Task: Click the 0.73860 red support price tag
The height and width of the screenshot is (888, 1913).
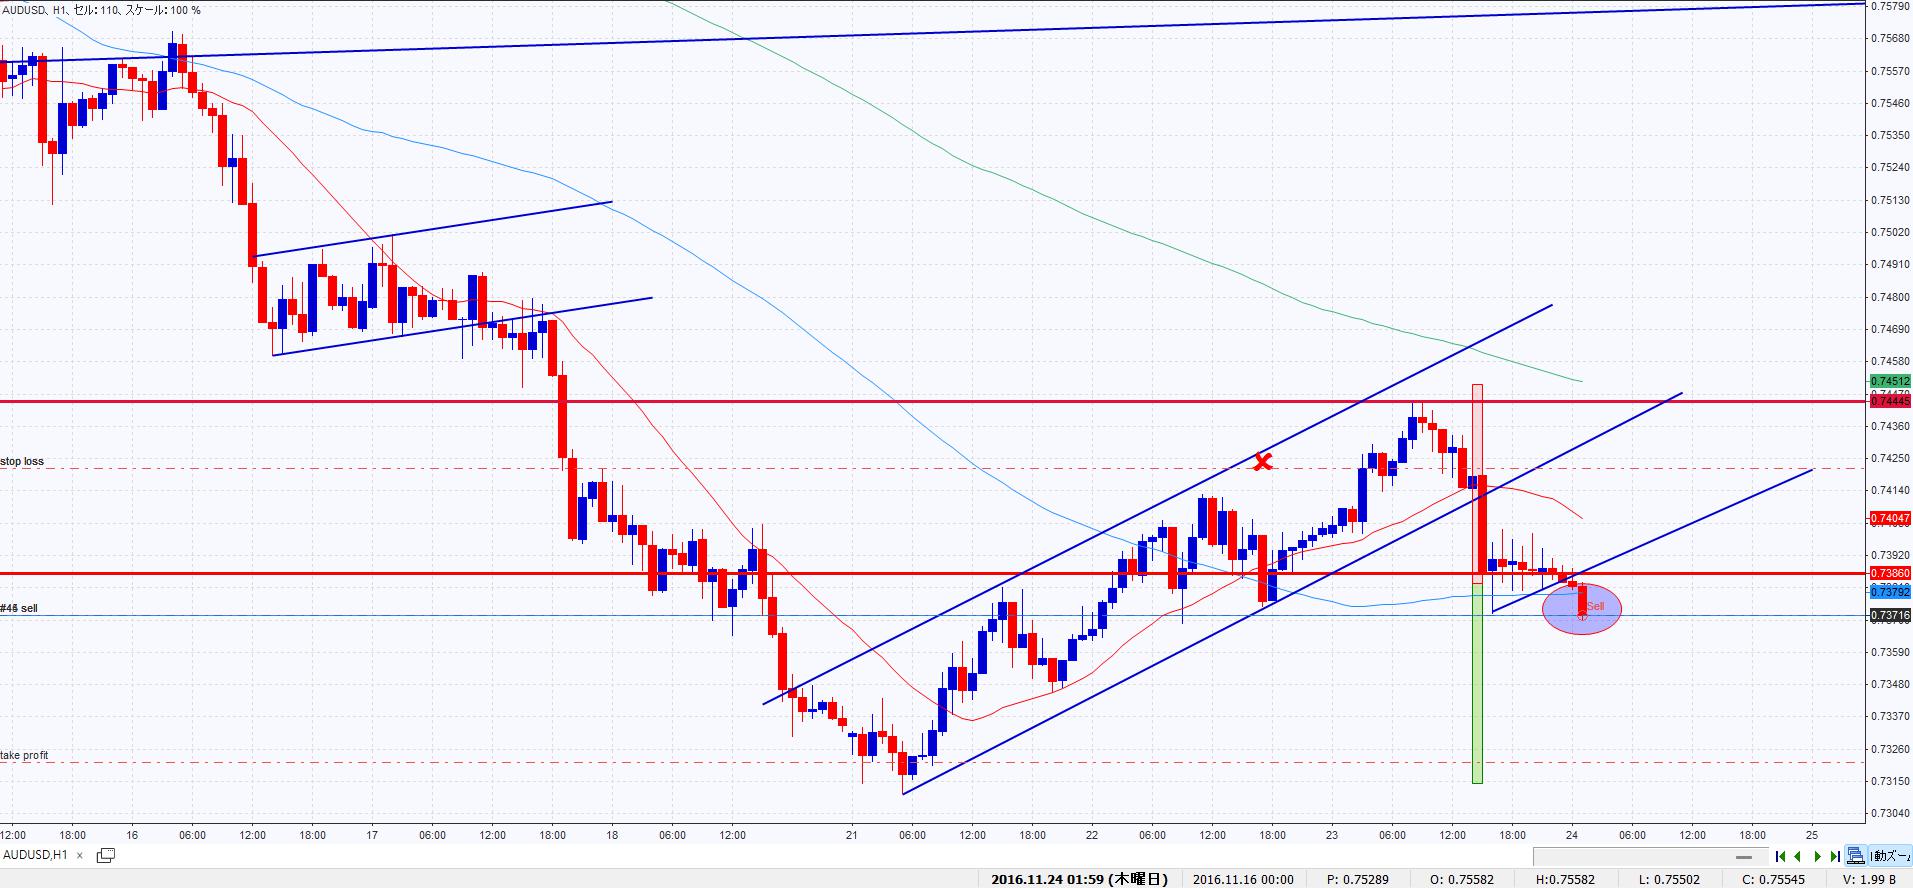Action: click(1889, 573)
